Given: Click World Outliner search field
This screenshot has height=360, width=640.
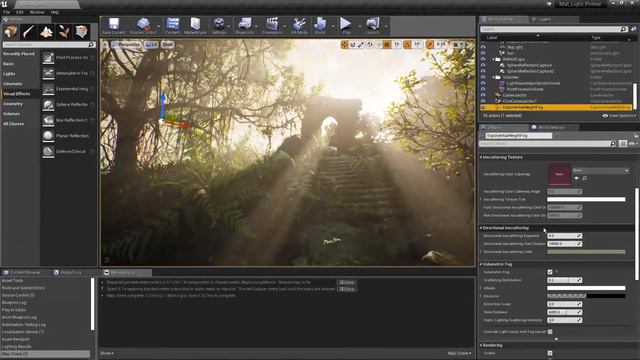Looking at the screenshot, I should (553, 29).
